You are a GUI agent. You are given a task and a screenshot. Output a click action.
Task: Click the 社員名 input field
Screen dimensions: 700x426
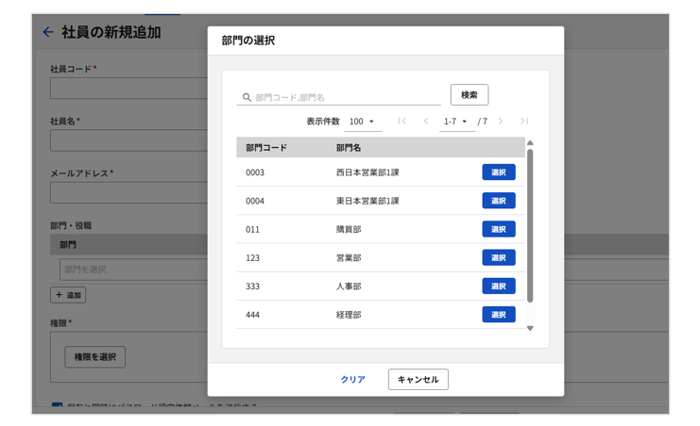coord(129,140)
